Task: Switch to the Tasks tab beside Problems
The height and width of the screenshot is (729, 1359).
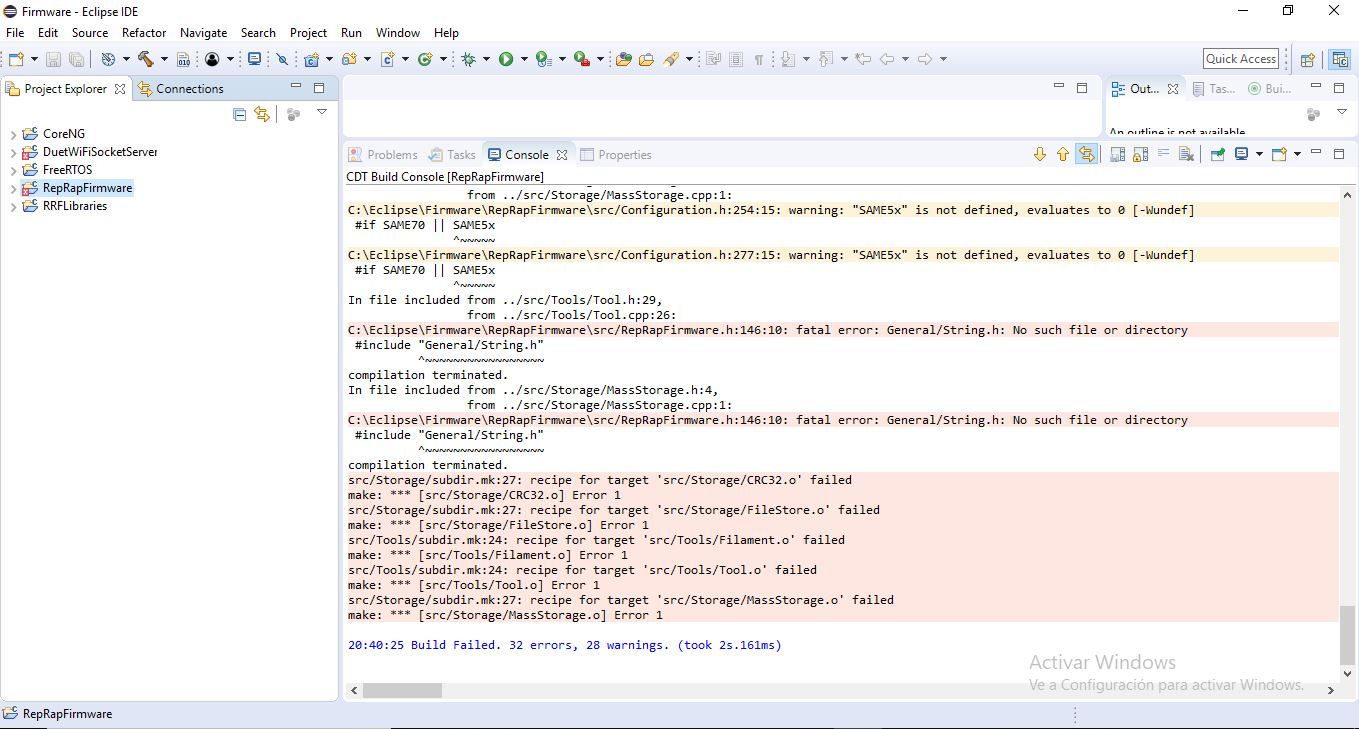Action: coord(452,155)
